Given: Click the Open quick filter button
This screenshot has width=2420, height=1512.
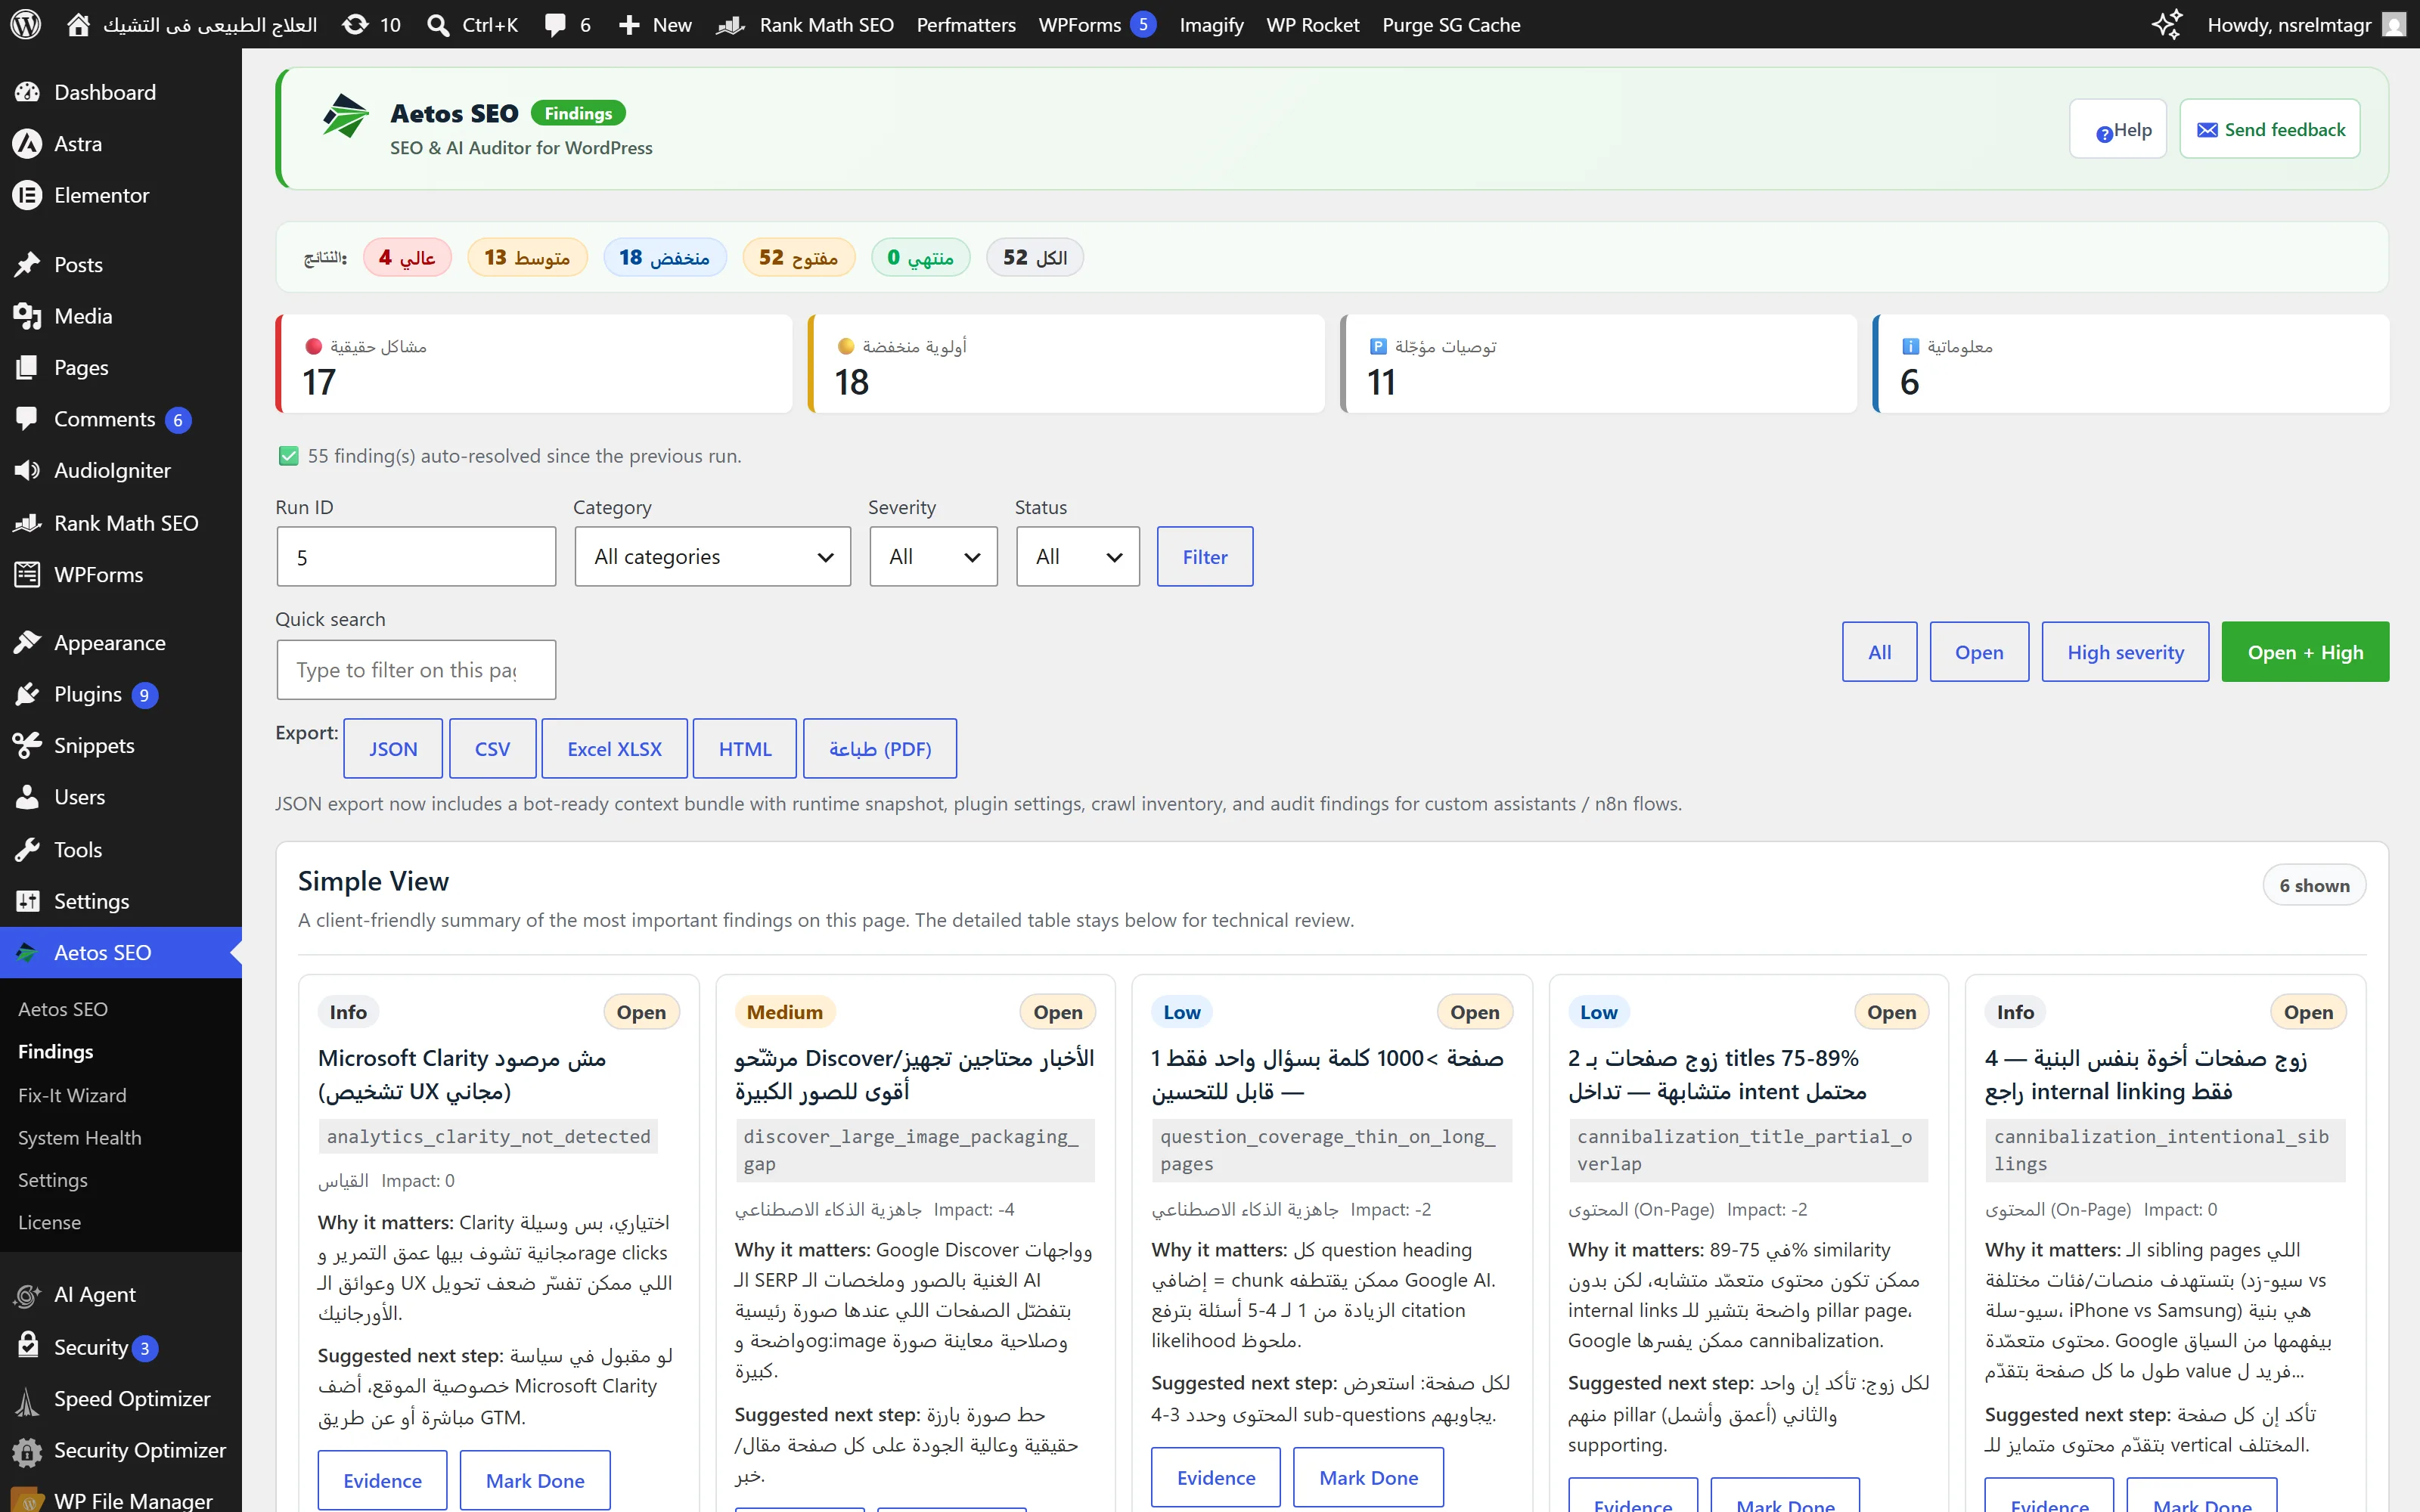Looking at the screenshot, I should coord(1979,652).
